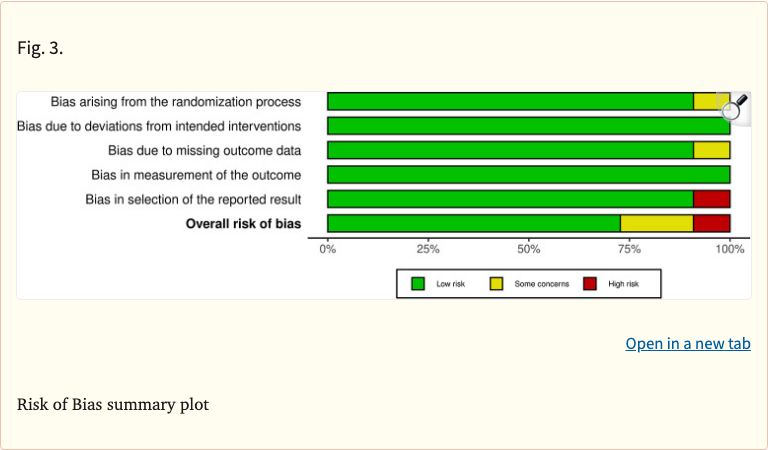Image resolution: width=768 pixels, height=450 pixels.
Task: Click the High risk legend text
Action: coord(623,285)
